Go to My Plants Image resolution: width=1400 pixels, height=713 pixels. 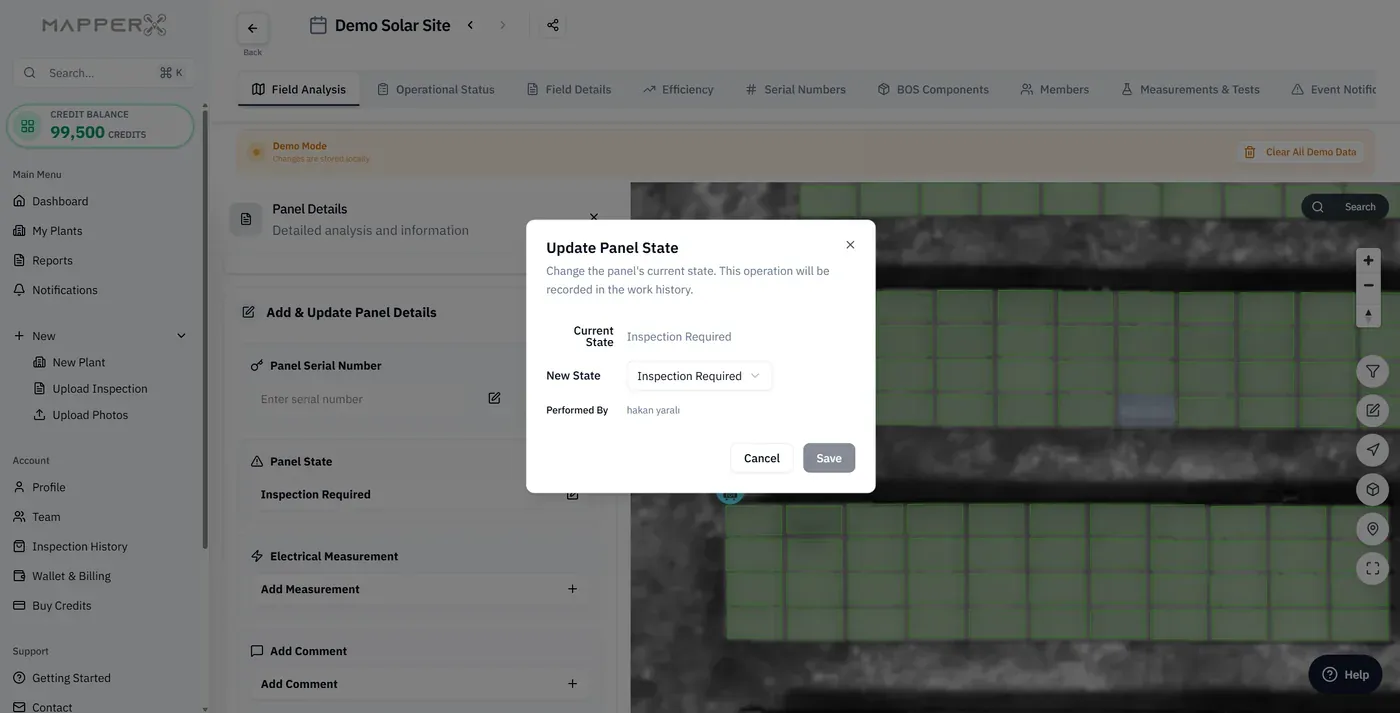pyautogui.click(x=57, y=231)
